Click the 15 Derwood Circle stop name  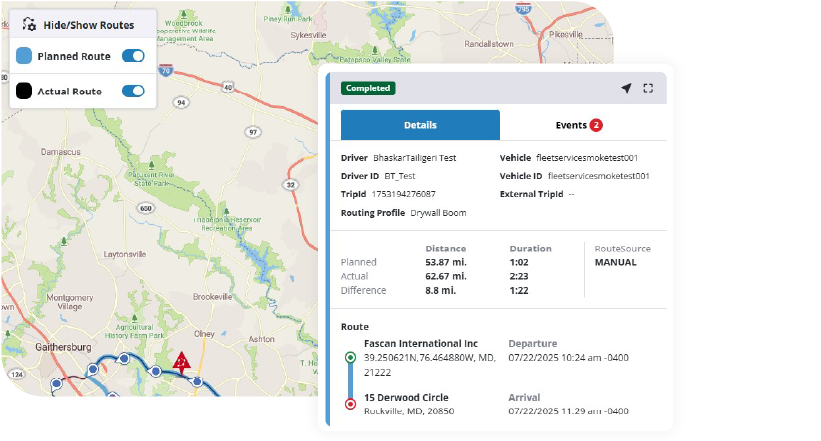(x=406, y=397)
